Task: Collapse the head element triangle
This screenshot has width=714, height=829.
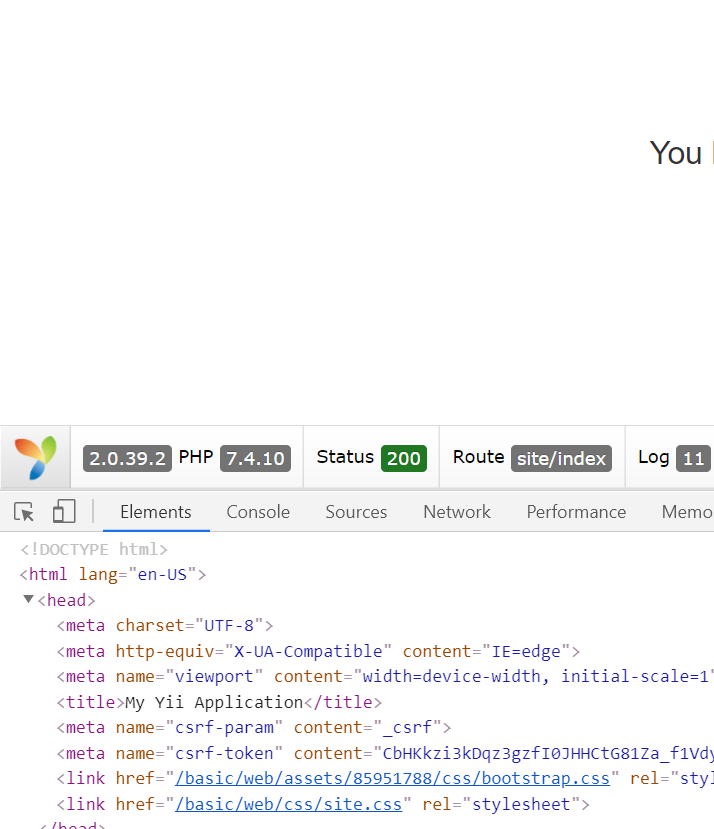Action: tap(29, 600)
